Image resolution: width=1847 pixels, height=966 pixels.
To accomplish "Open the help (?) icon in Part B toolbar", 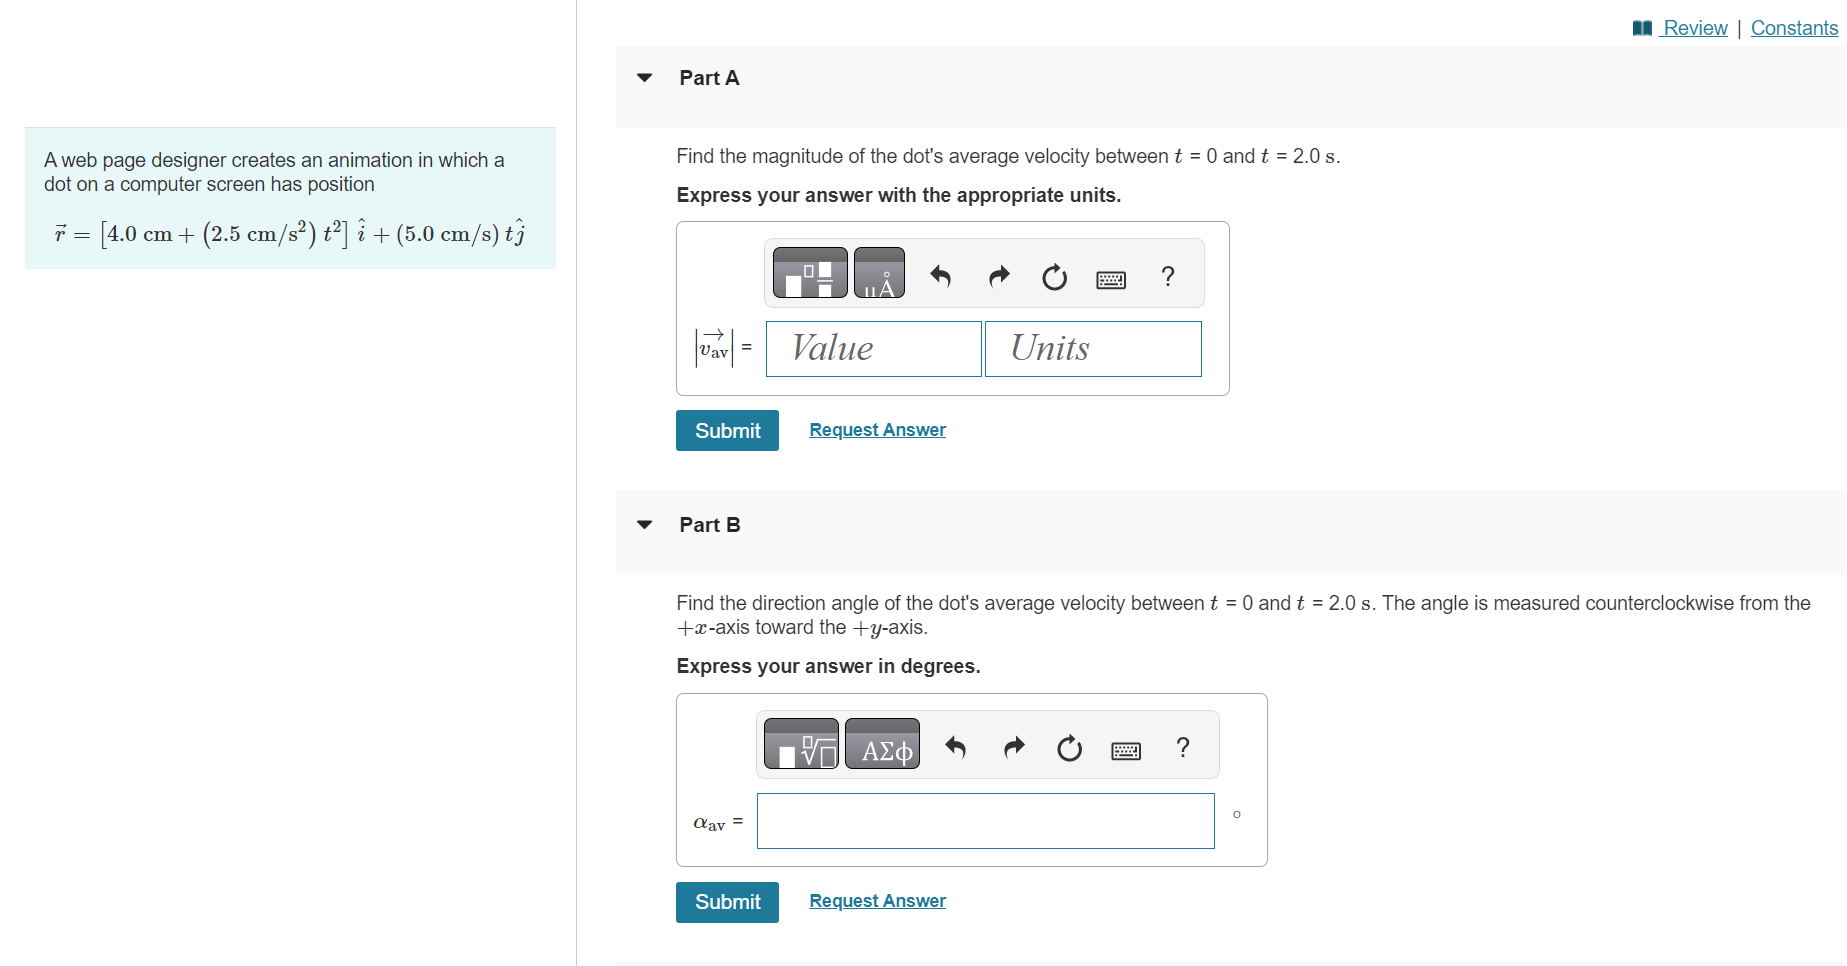I will click(1182, 747).
